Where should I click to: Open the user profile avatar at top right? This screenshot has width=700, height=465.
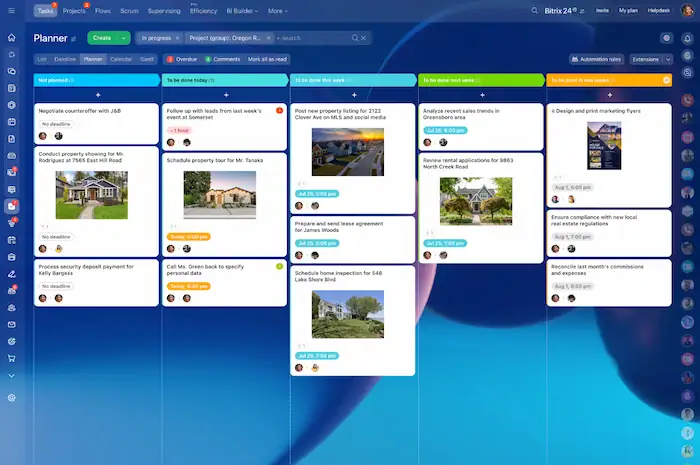click(687, 10)
